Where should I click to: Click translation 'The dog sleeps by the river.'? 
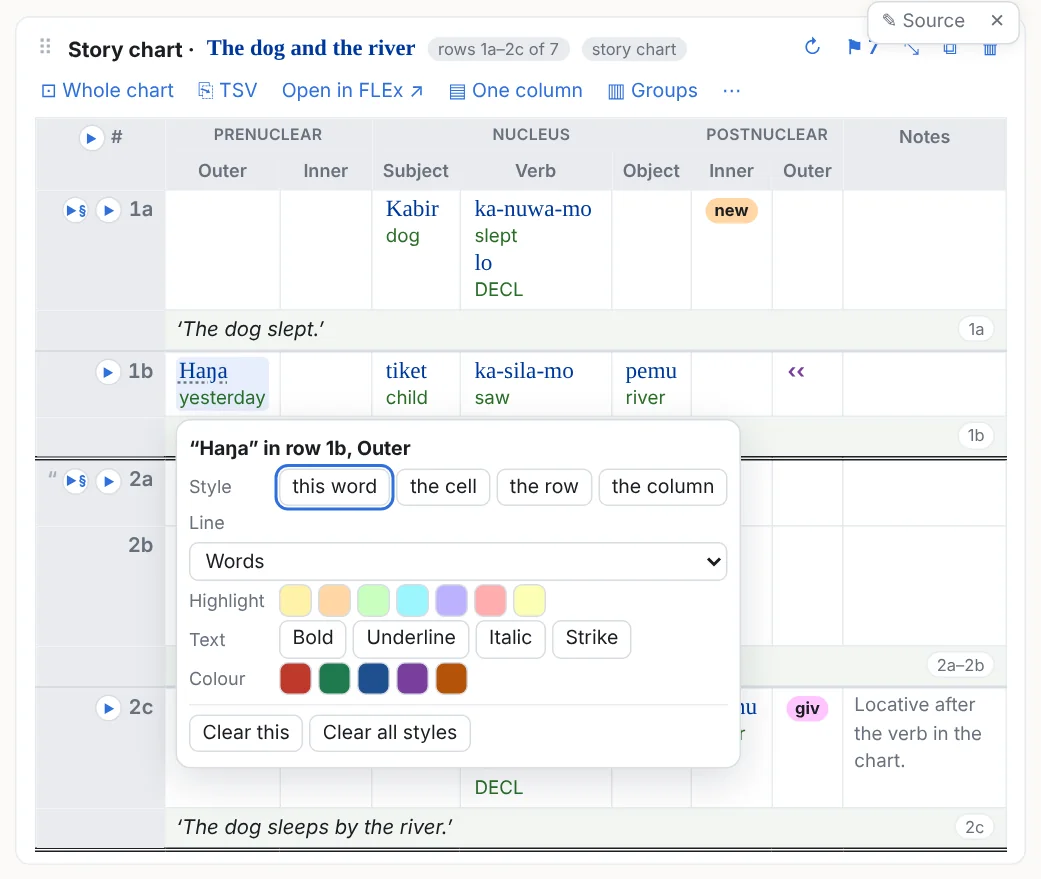tap(315, 827)
